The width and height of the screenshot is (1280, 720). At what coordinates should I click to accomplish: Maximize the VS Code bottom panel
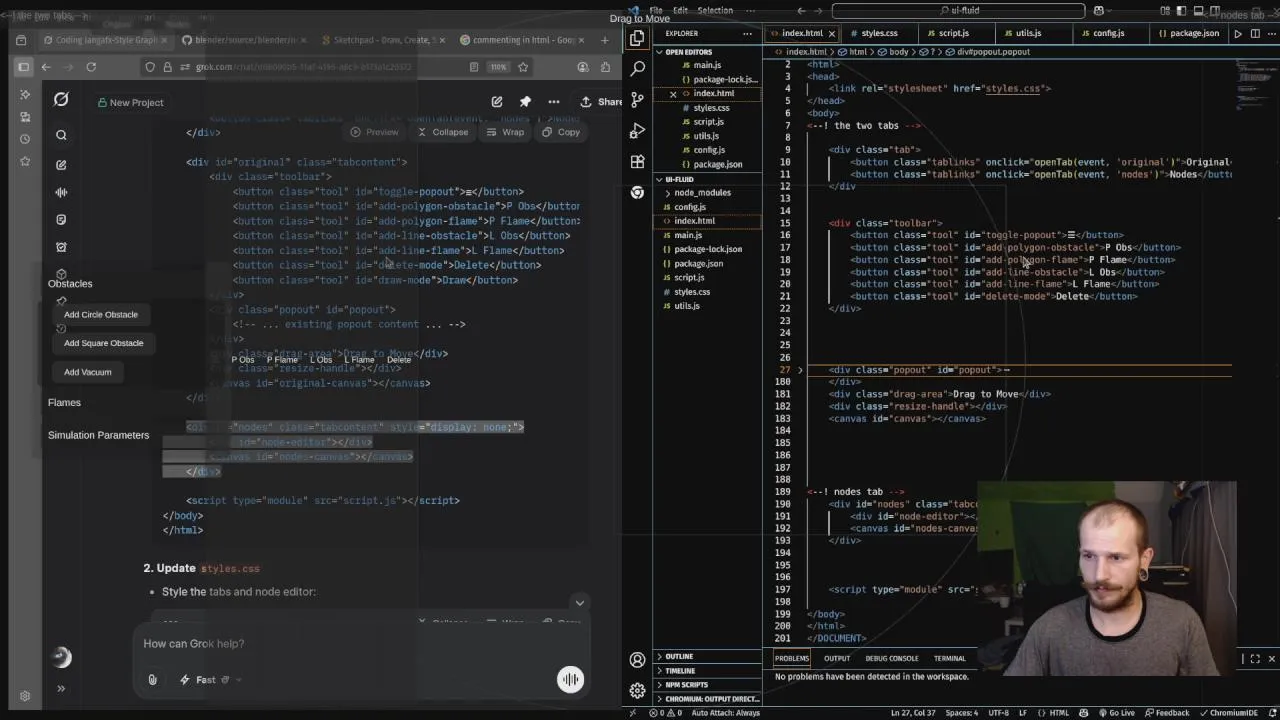pos(1255,659)
